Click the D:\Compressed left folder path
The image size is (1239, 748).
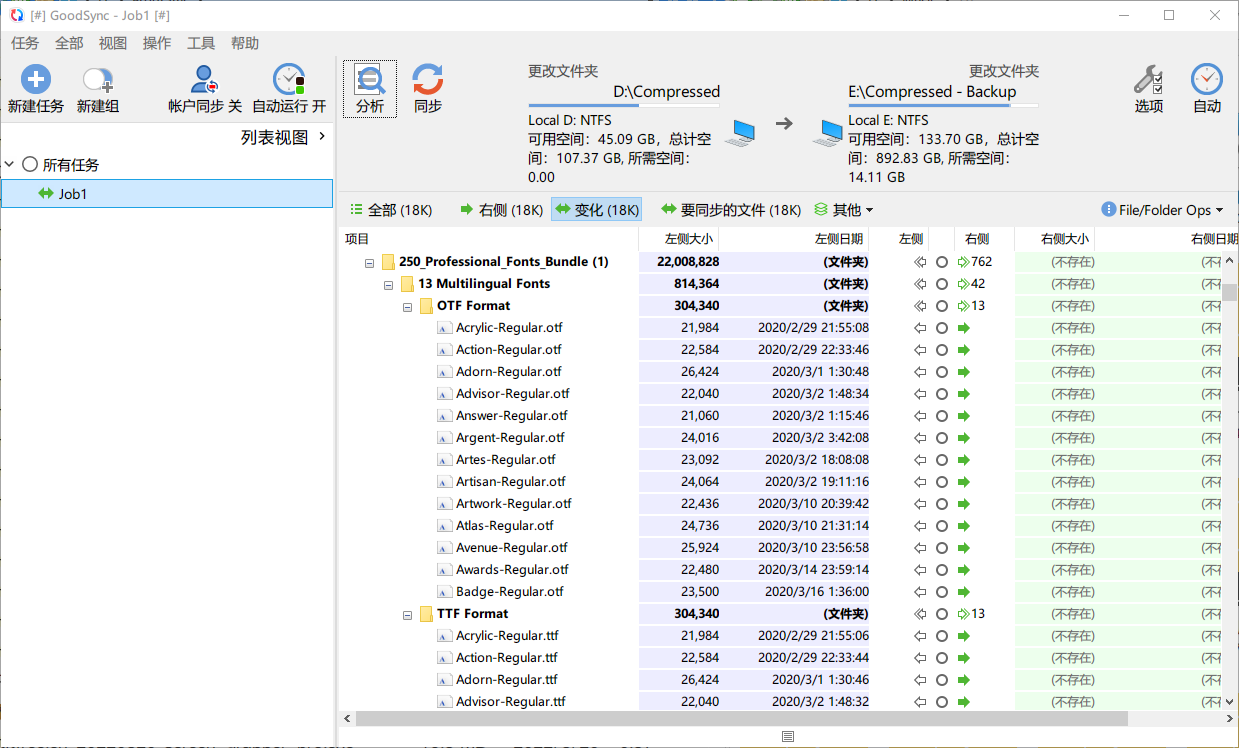click(x=666, y=92)
